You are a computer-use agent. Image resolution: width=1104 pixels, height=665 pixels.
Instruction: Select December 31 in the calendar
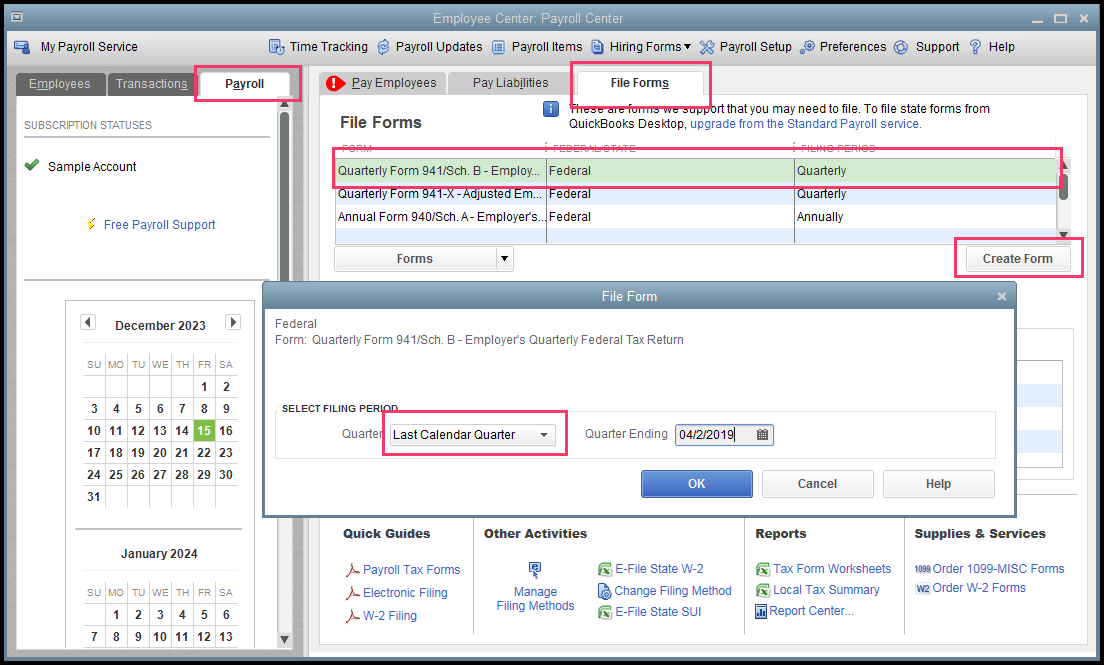coord(94,497)
